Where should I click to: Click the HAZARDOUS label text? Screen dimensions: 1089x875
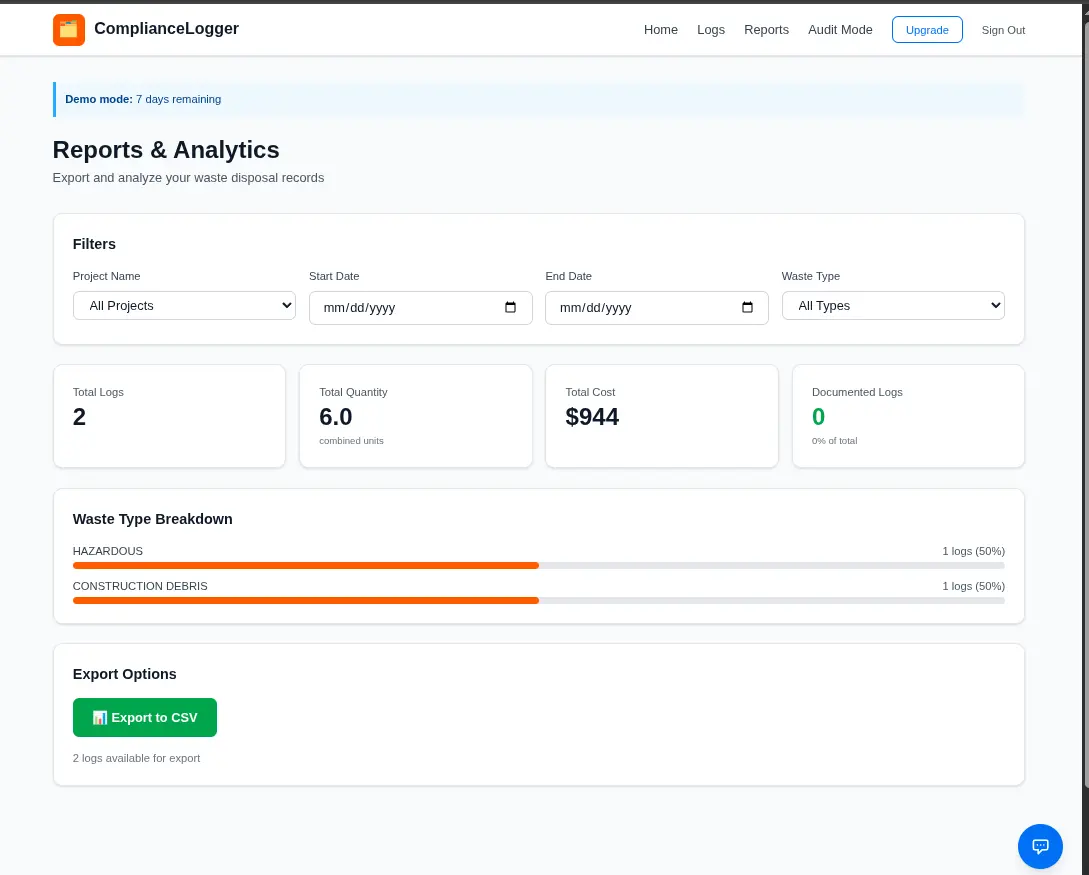tap(108, 551)
